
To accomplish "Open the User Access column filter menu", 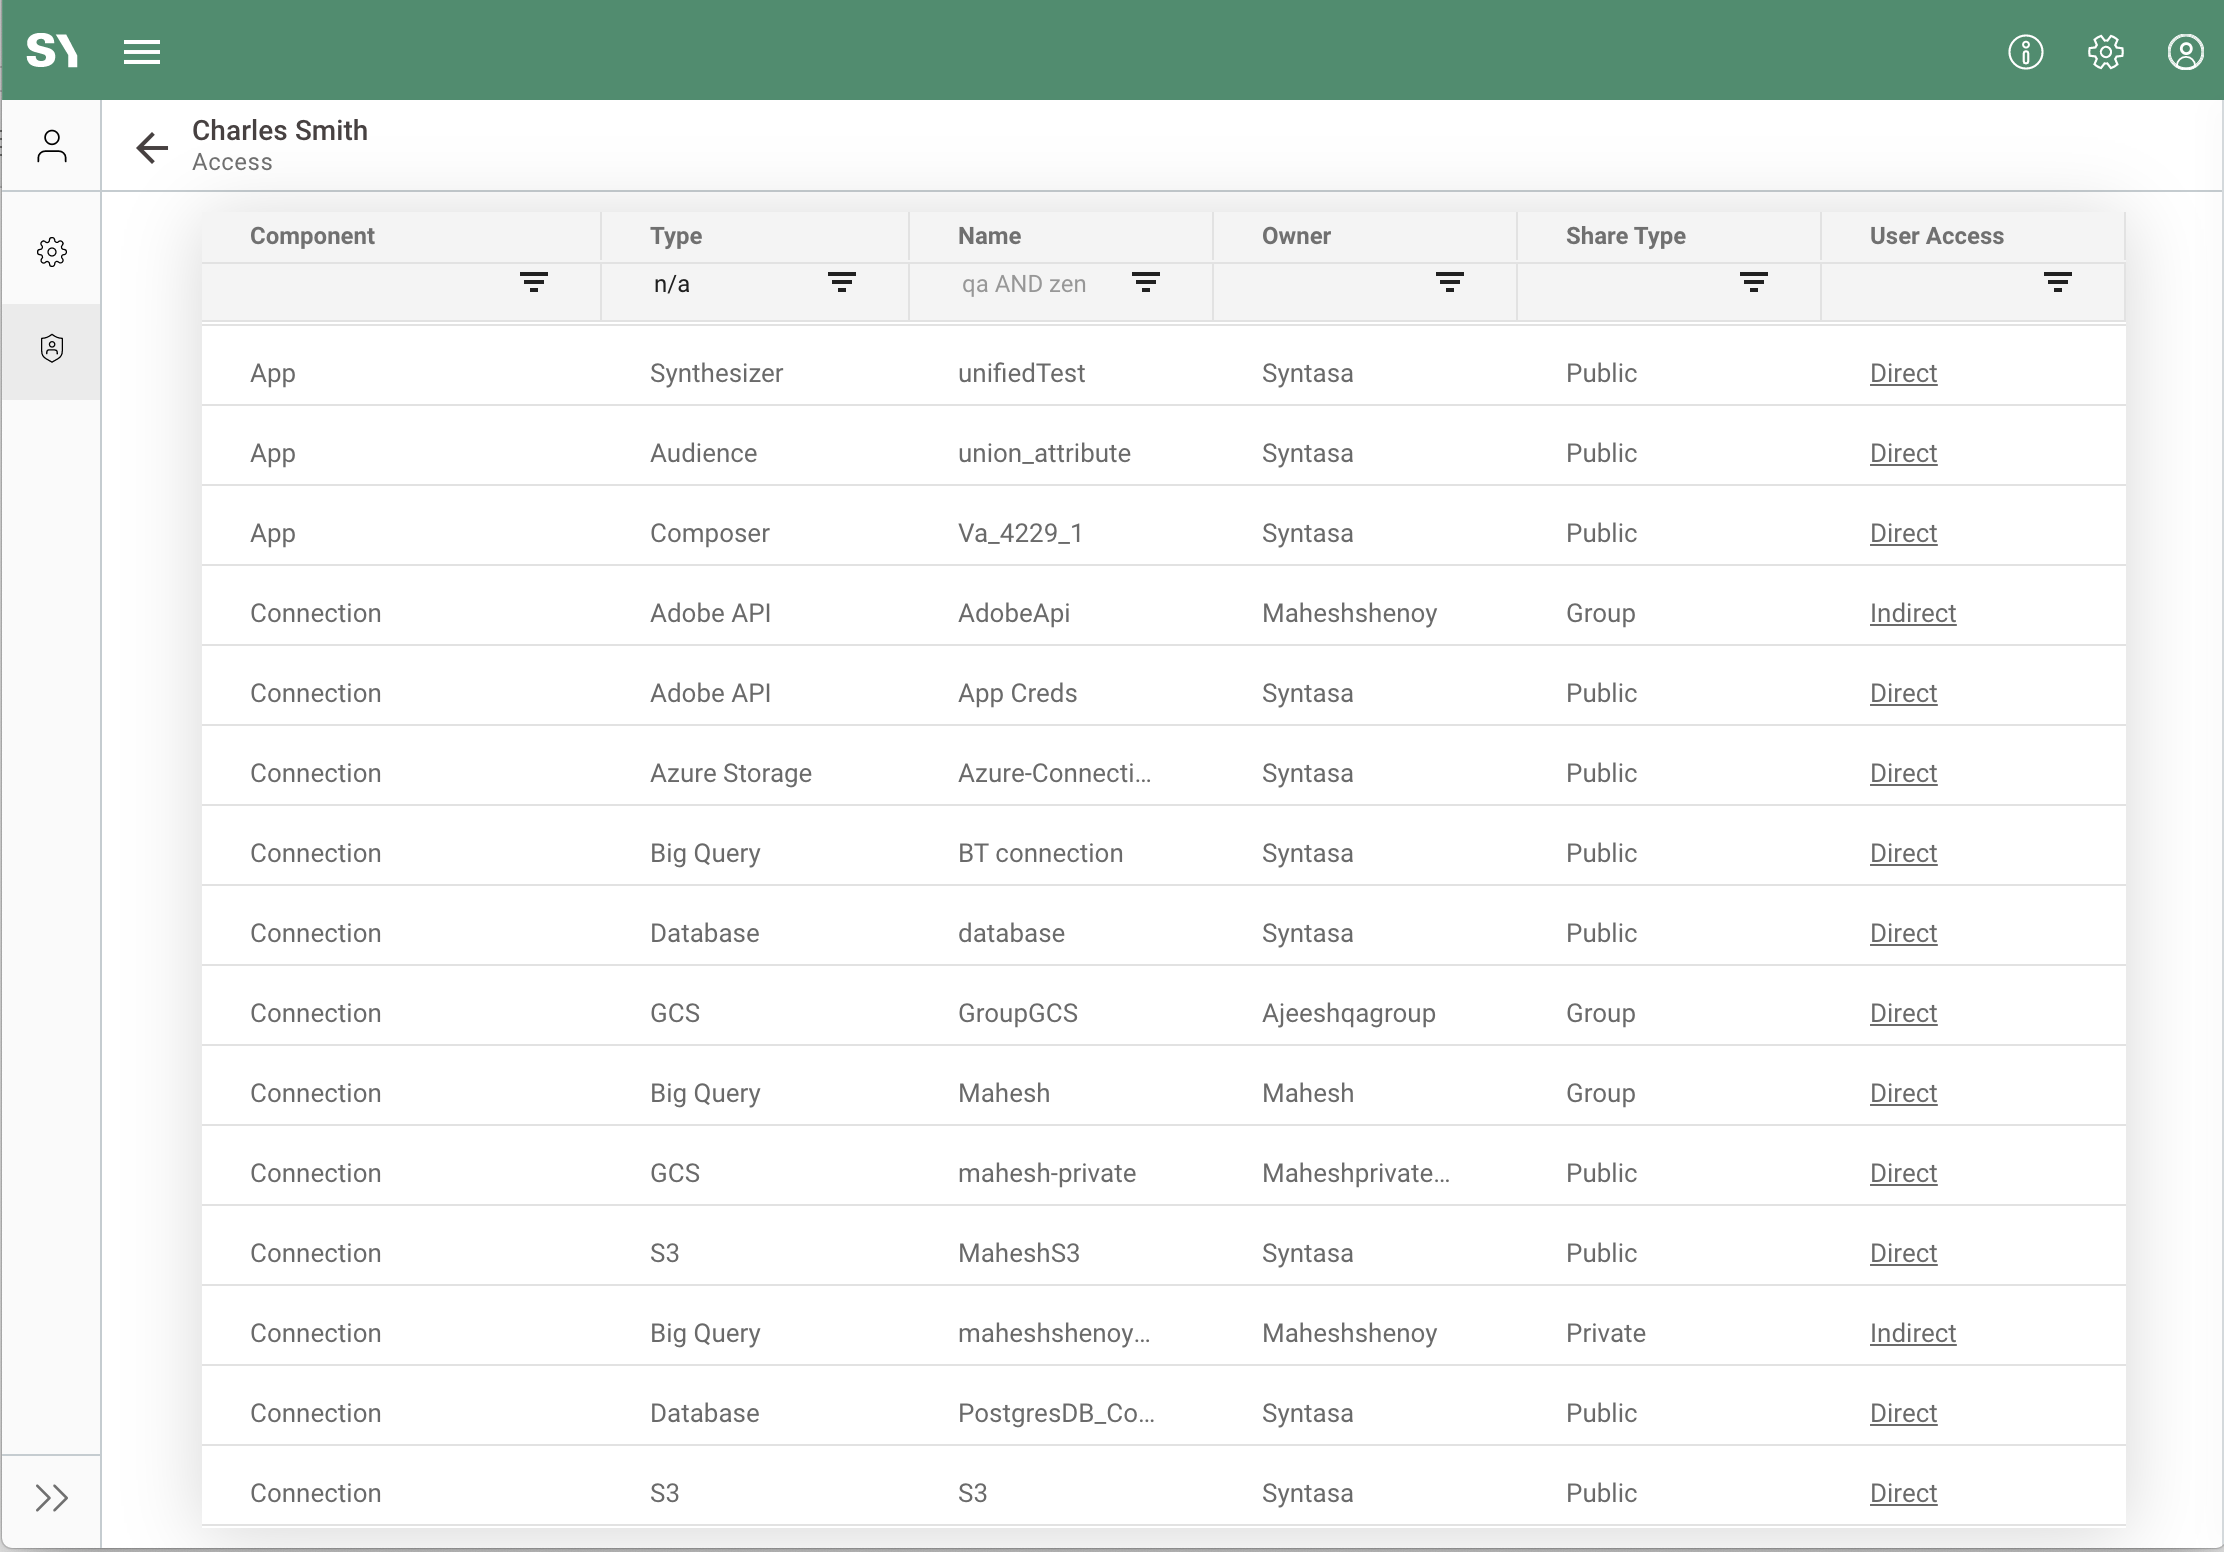I will tap(2058, 283).
